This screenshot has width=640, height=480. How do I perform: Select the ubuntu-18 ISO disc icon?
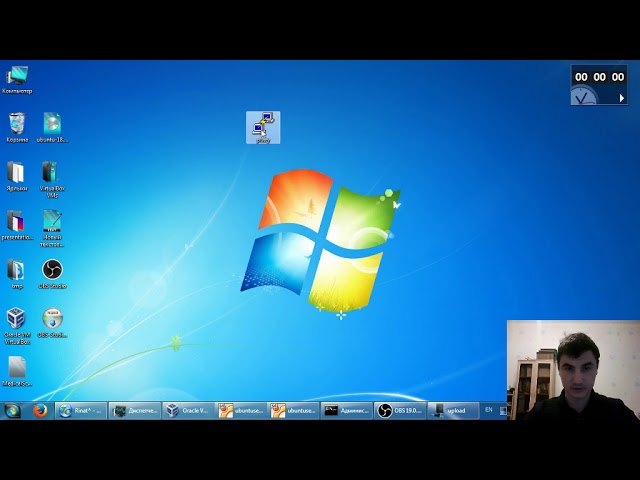52,127
